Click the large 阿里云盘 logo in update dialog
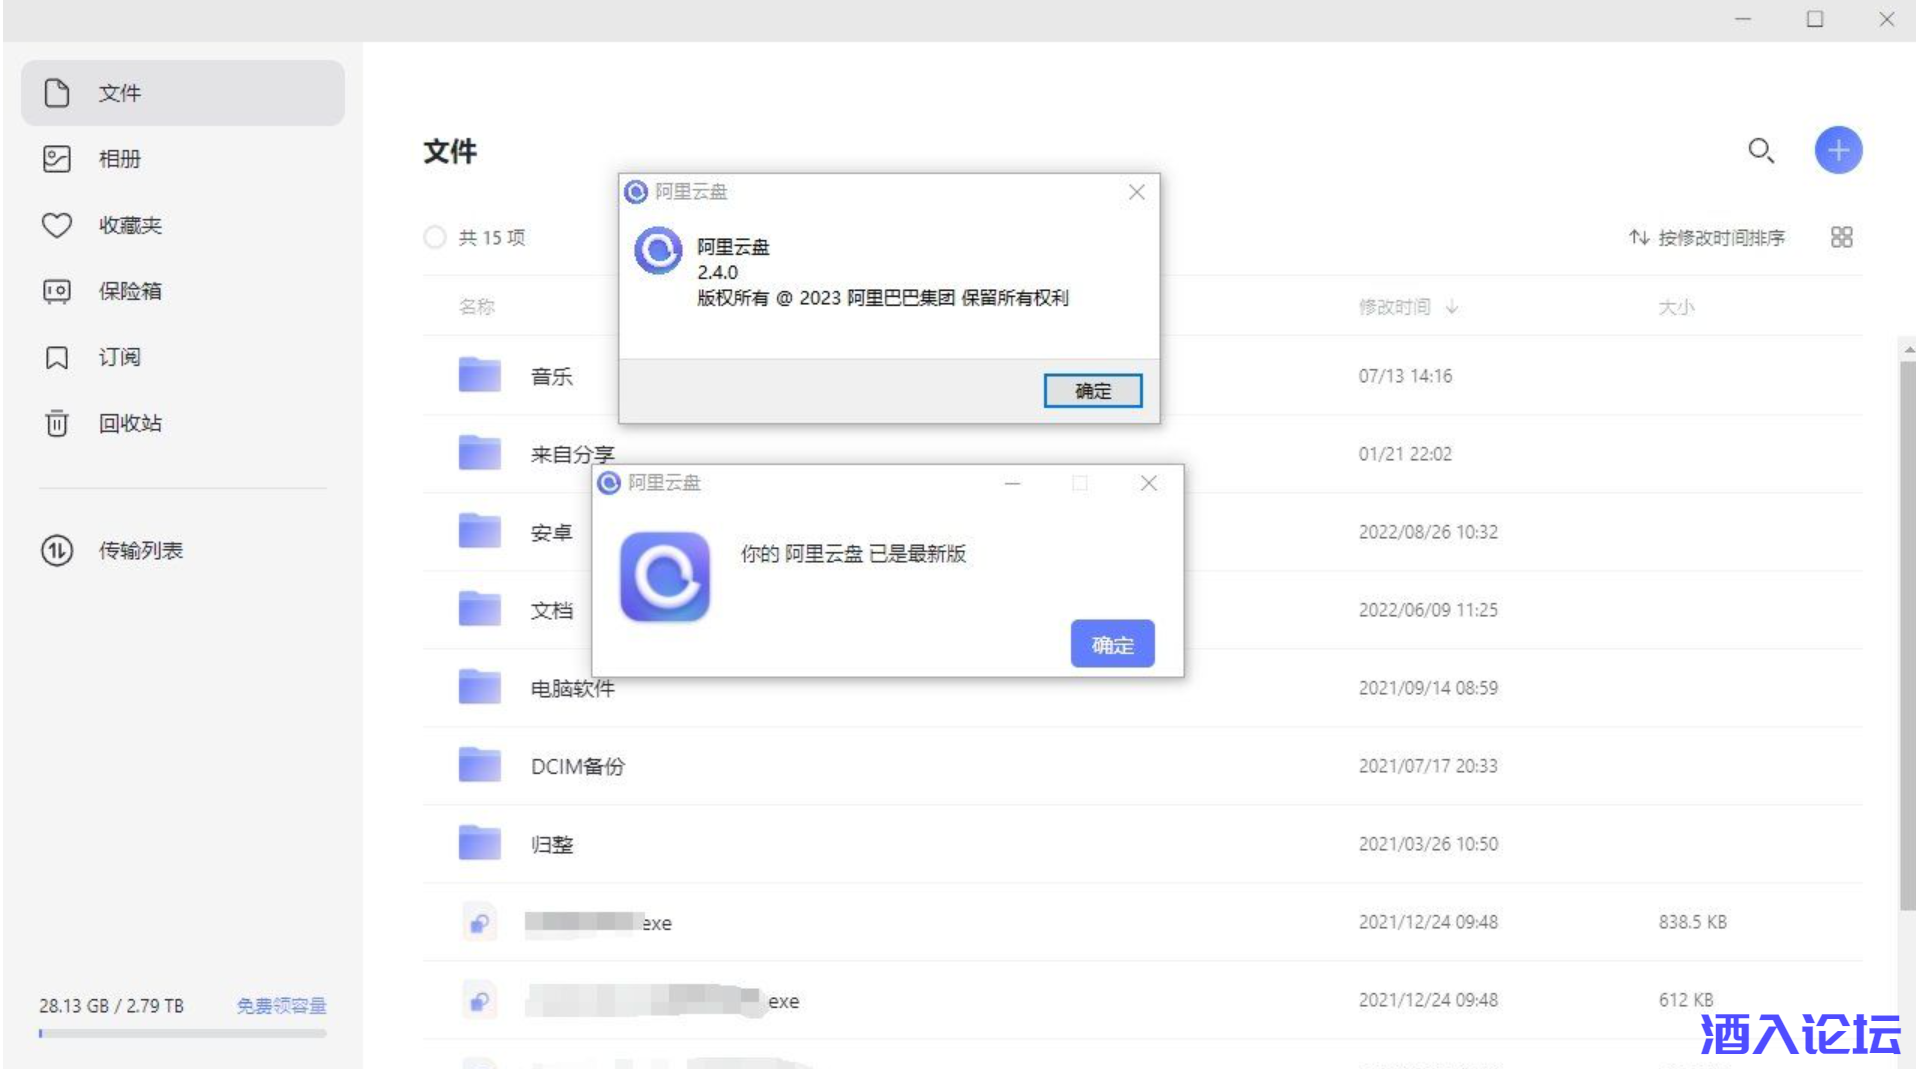Screen dimensions: 1916x1069 (x=665, y=577)
